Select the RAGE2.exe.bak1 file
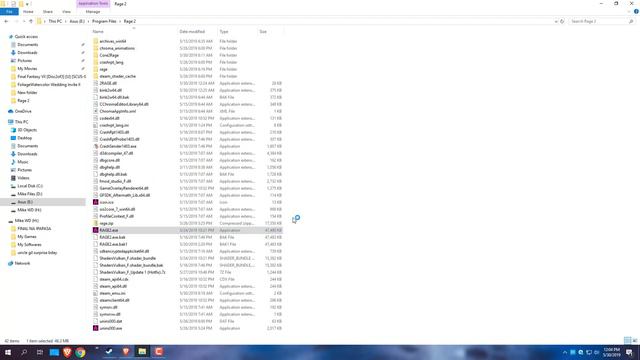This screenshot has width=640, height=360. click(x=113, y=244)
